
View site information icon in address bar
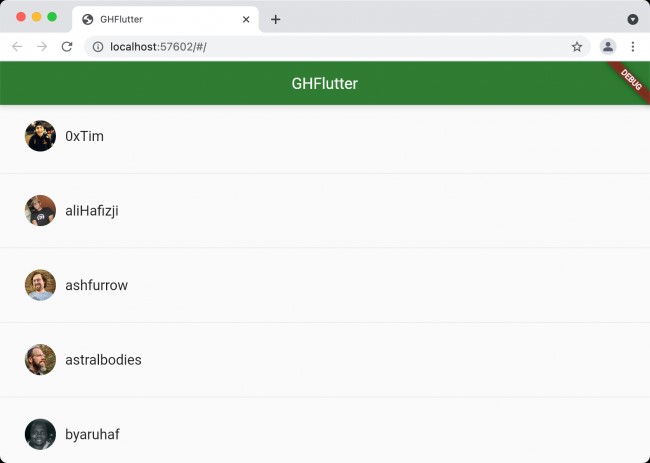97,47
